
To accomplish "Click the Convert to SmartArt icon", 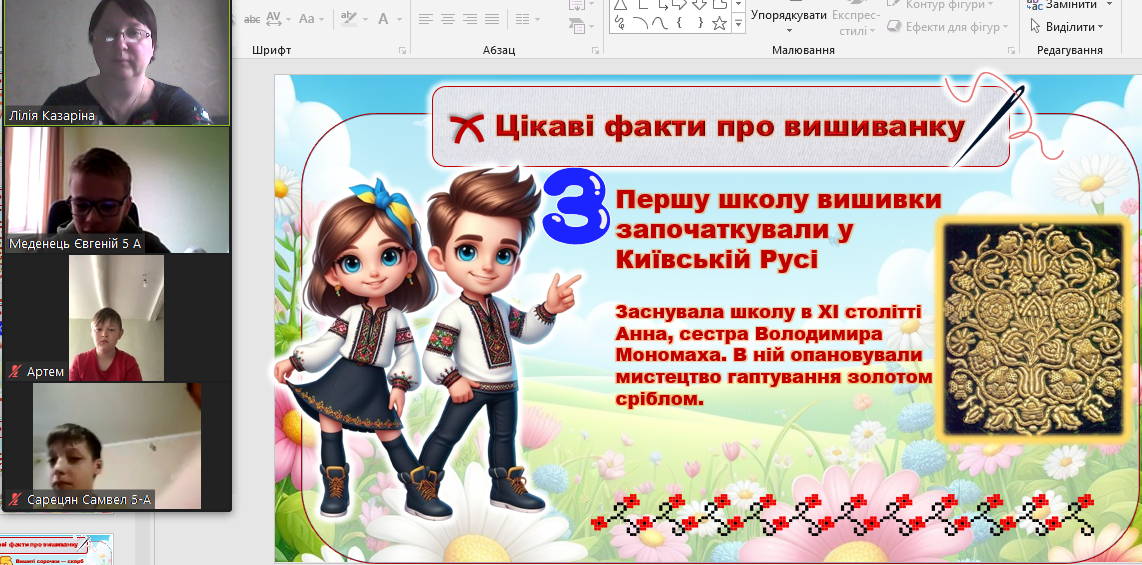I will 575,26.
